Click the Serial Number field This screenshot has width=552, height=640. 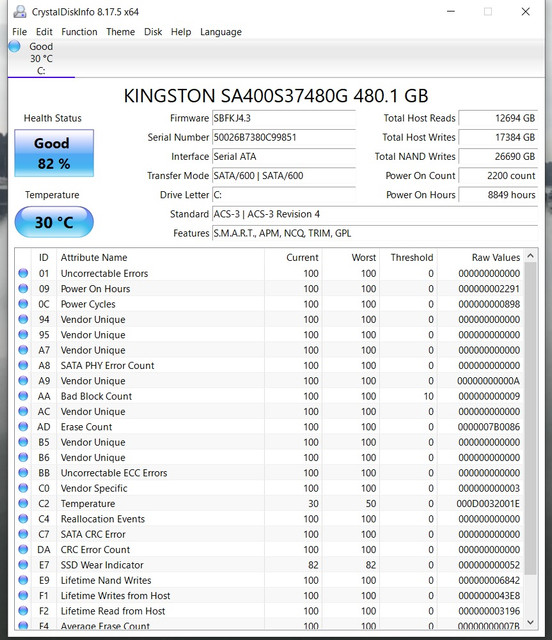coord(283,138)
